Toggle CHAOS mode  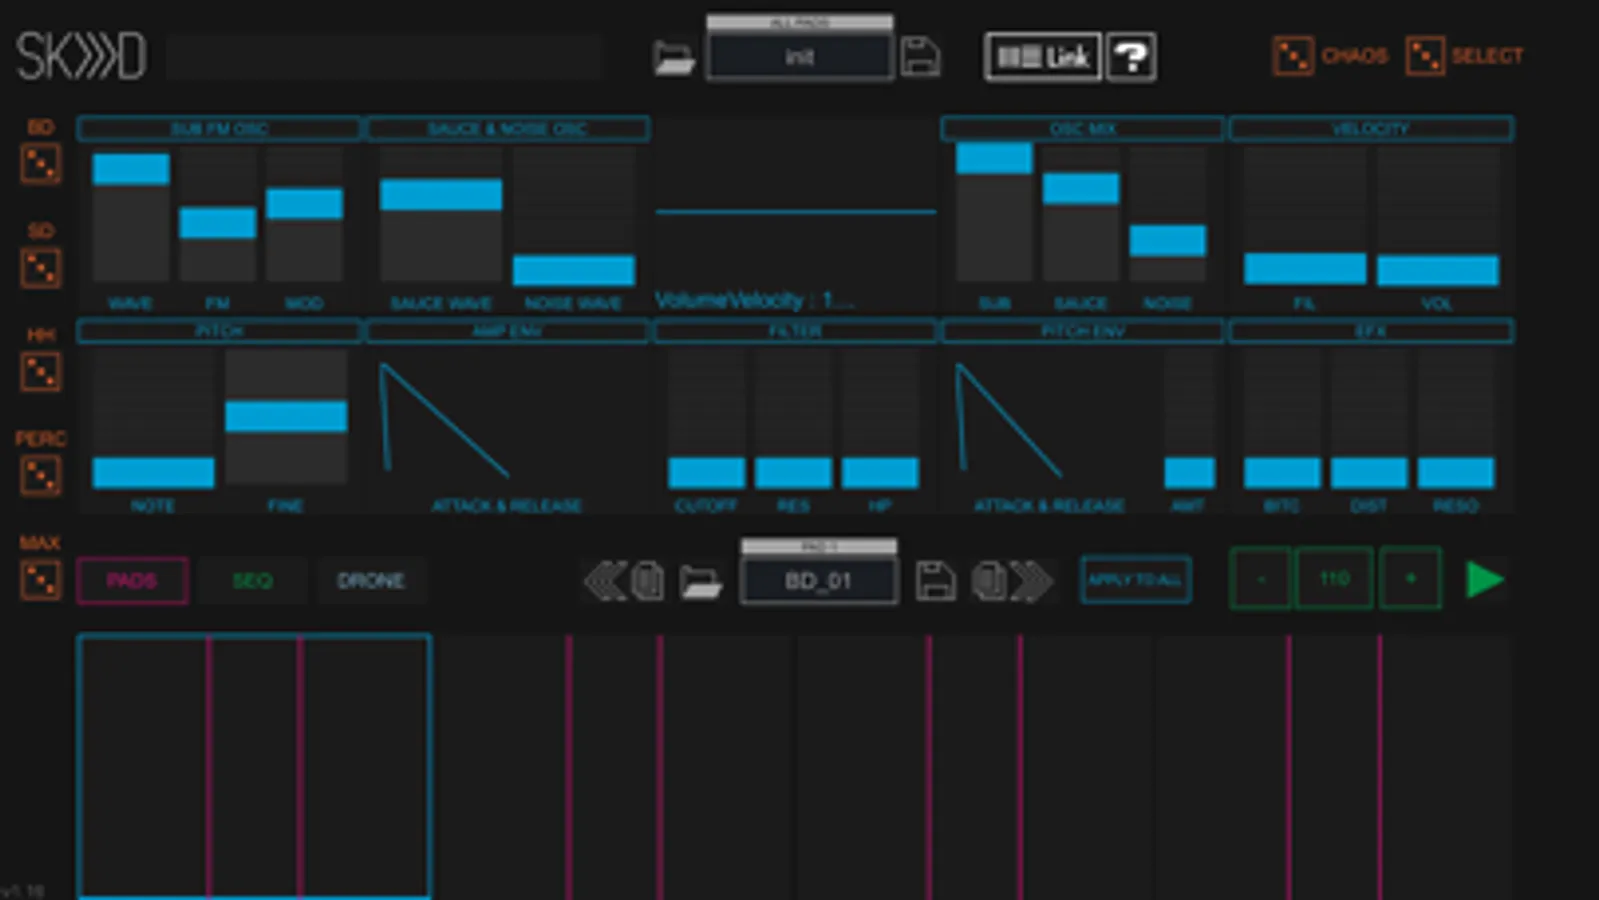[x=1330, y=56]
